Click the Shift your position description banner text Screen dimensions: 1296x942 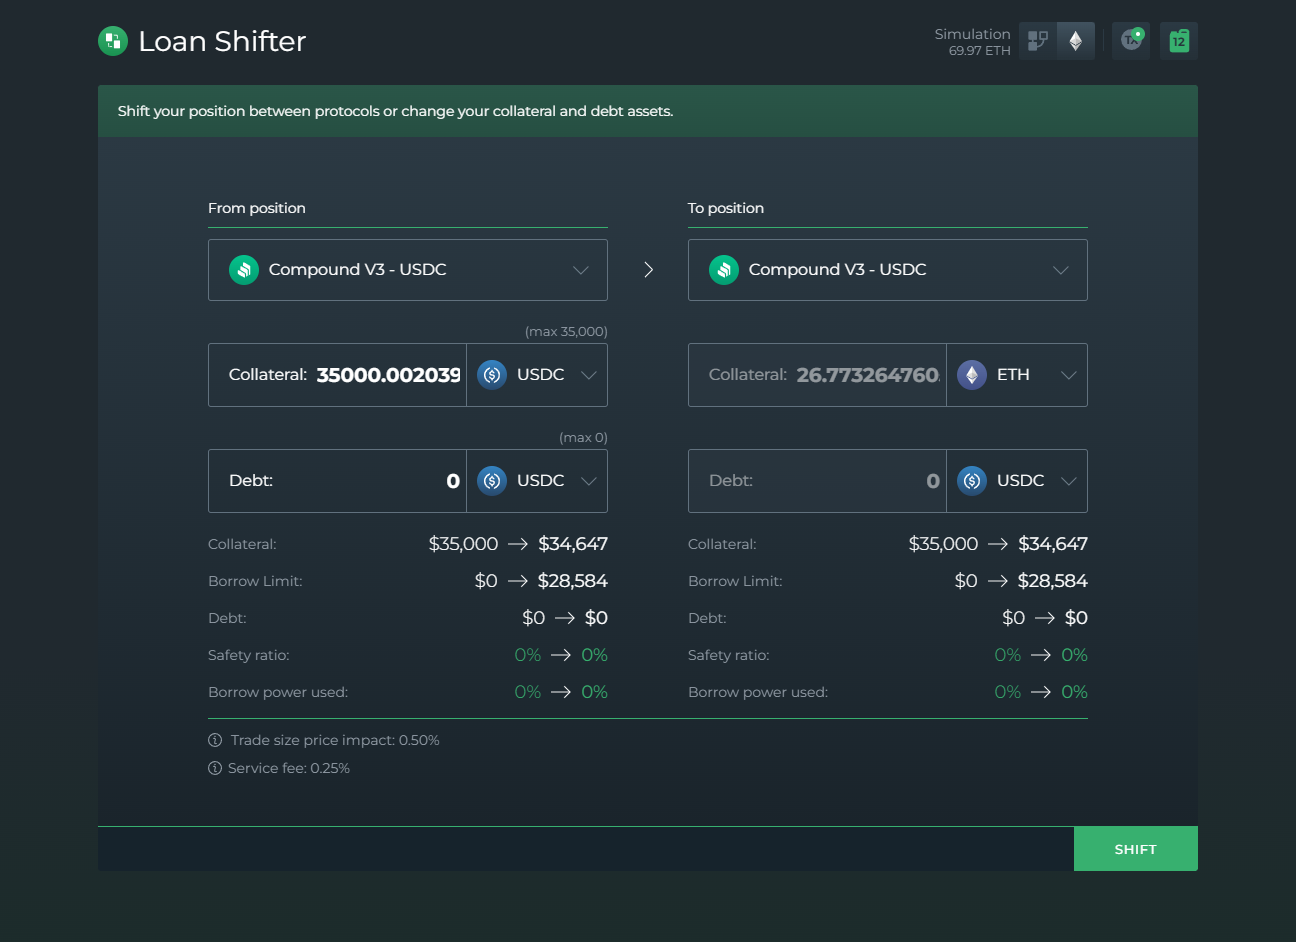(395, 111)
